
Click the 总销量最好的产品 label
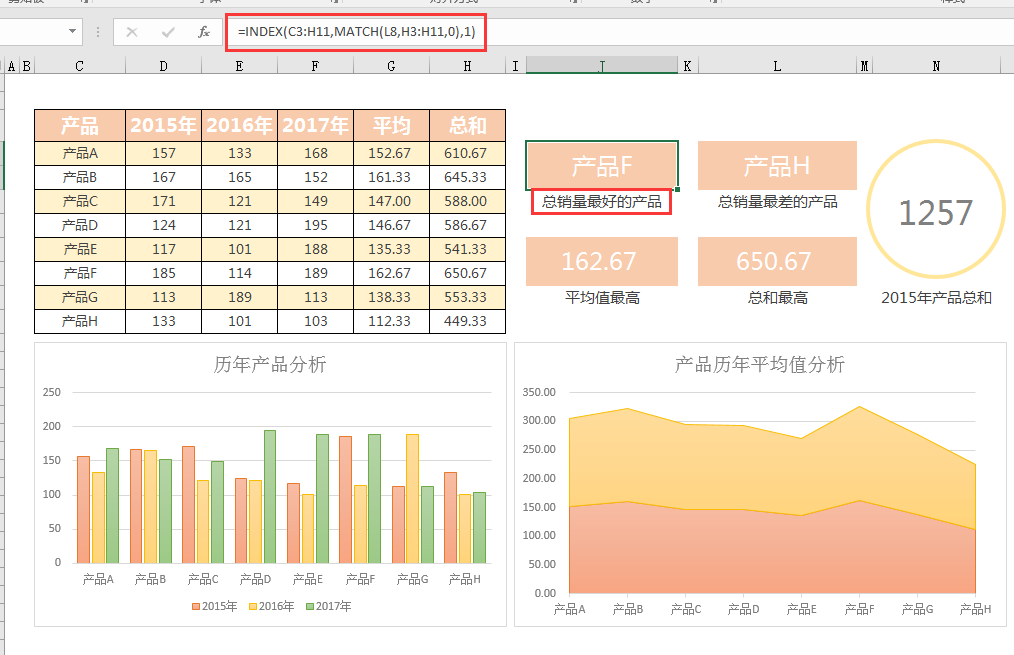[602, 202]
